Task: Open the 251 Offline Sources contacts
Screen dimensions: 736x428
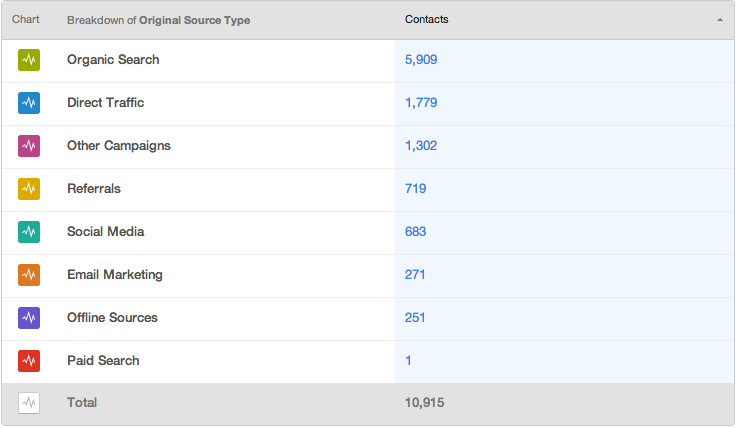Action: tap(415, 318)
